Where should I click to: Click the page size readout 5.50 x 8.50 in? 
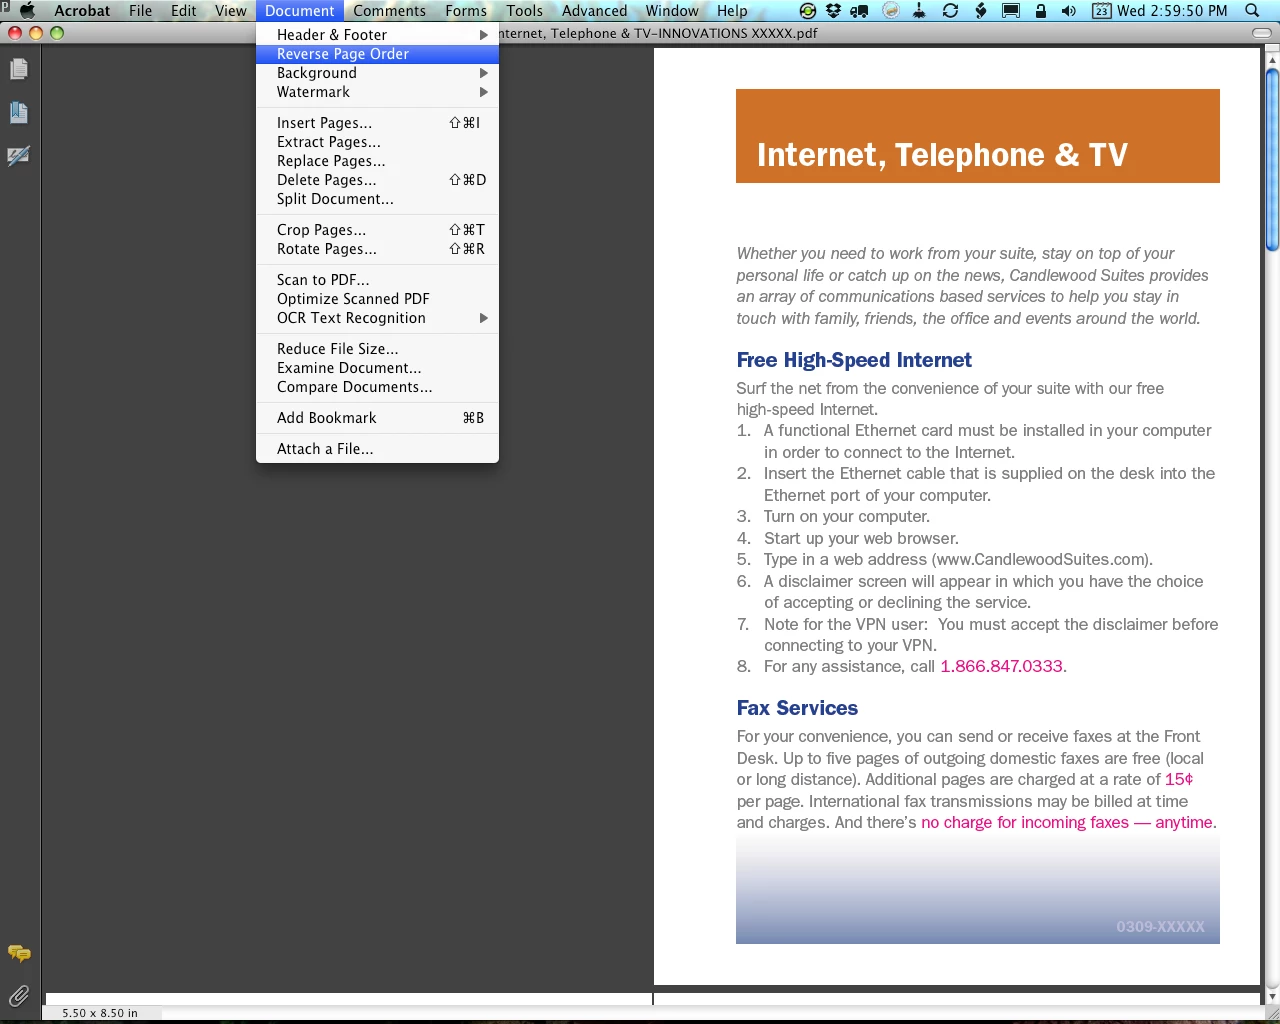pyautogui.click(x=100, y=1013)
